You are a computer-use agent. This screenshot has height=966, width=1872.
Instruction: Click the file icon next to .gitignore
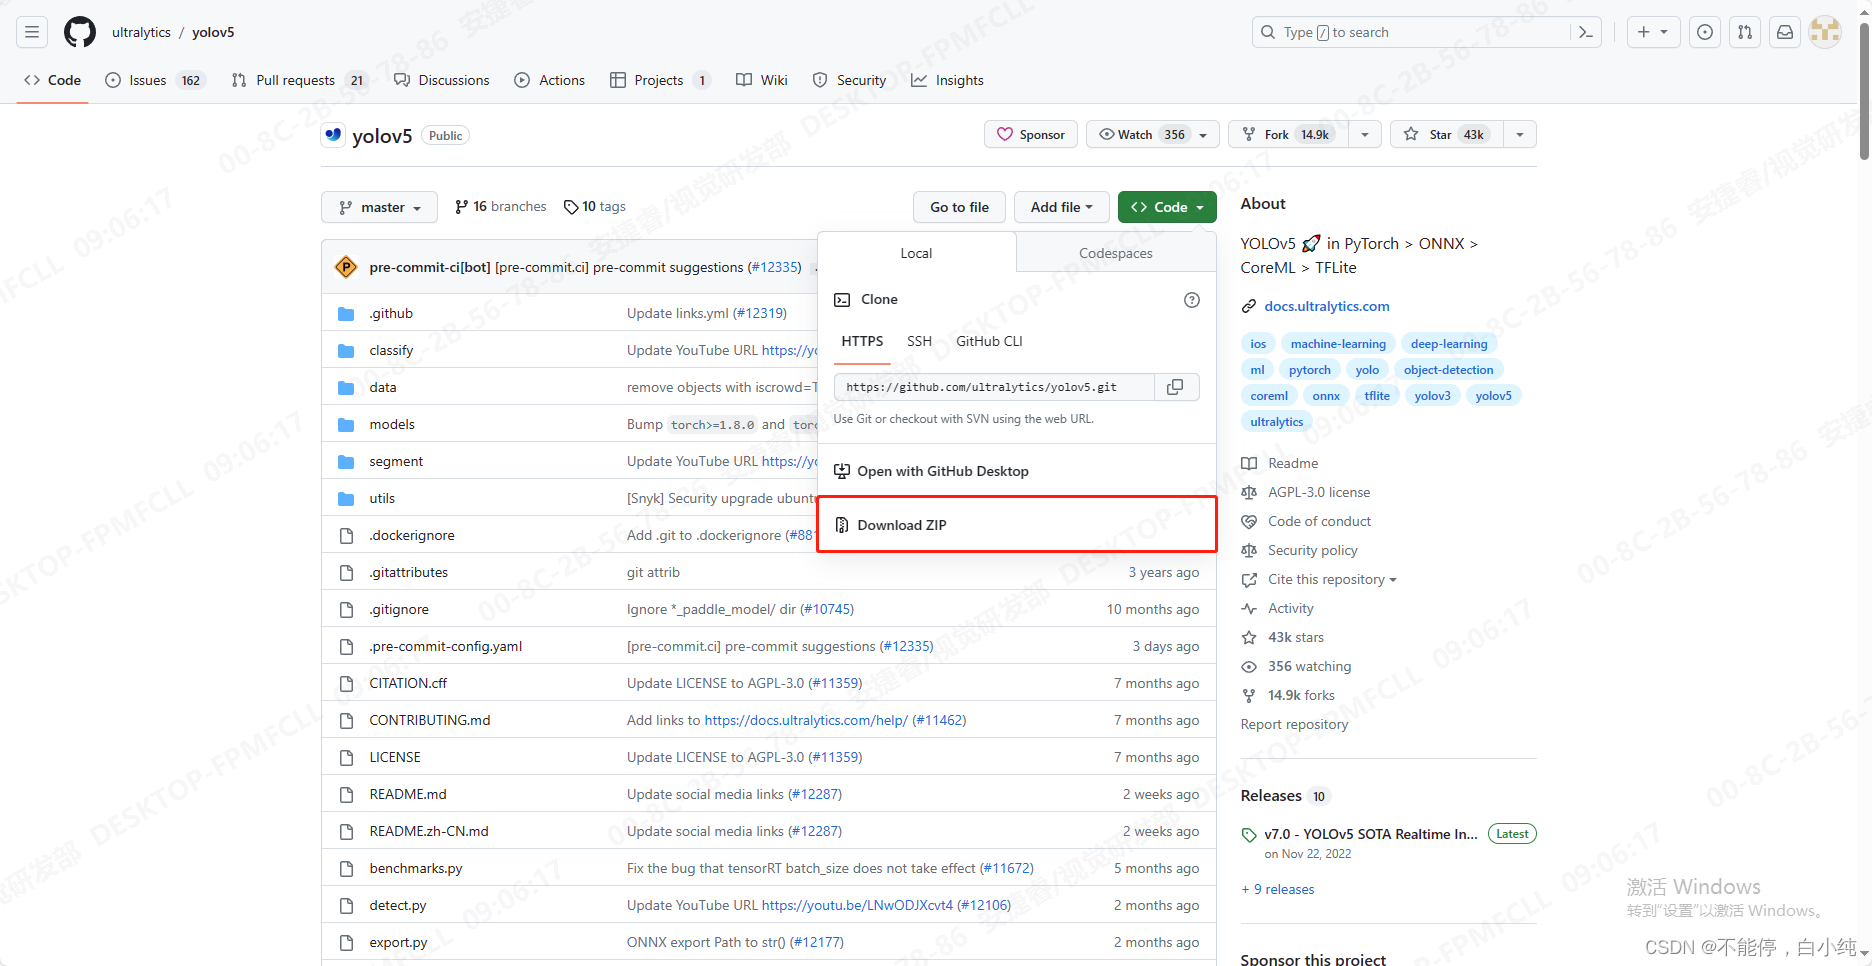(346, 610)
